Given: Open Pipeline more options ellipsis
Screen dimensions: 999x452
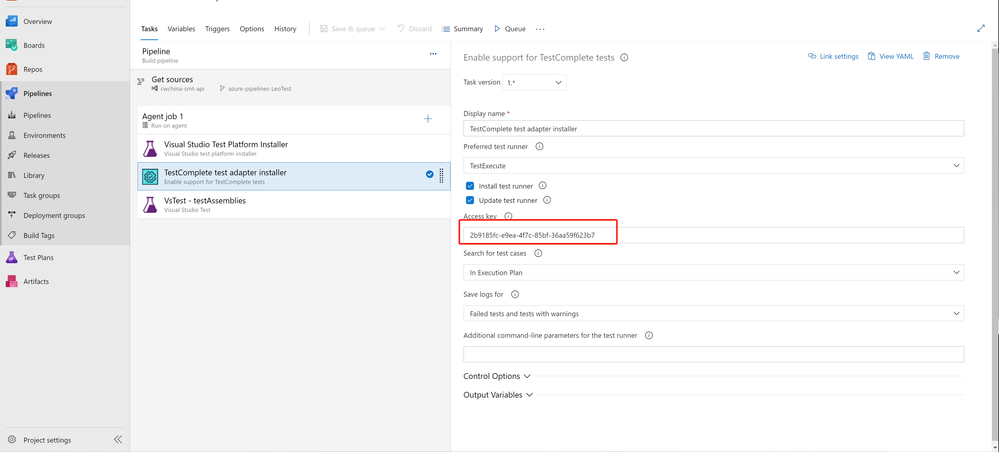Looking at the screenshot, I should point(433,54).
